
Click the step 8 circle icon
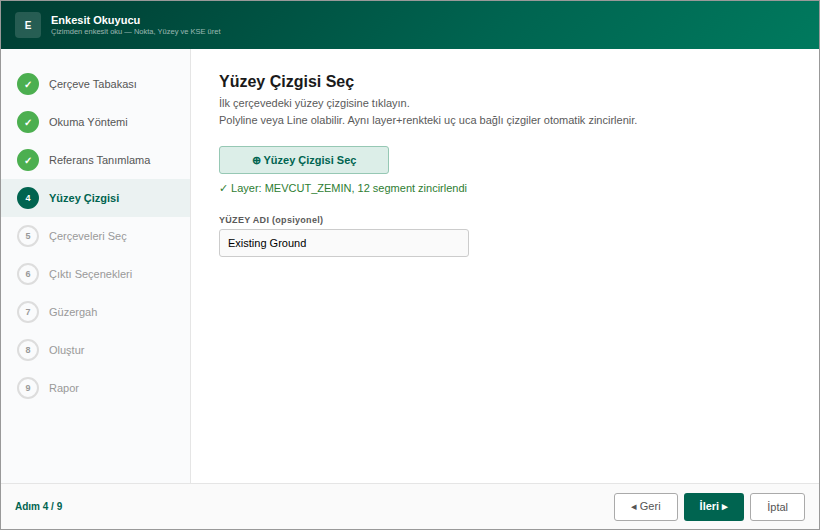pyautogui.click(x=28, y=350)
